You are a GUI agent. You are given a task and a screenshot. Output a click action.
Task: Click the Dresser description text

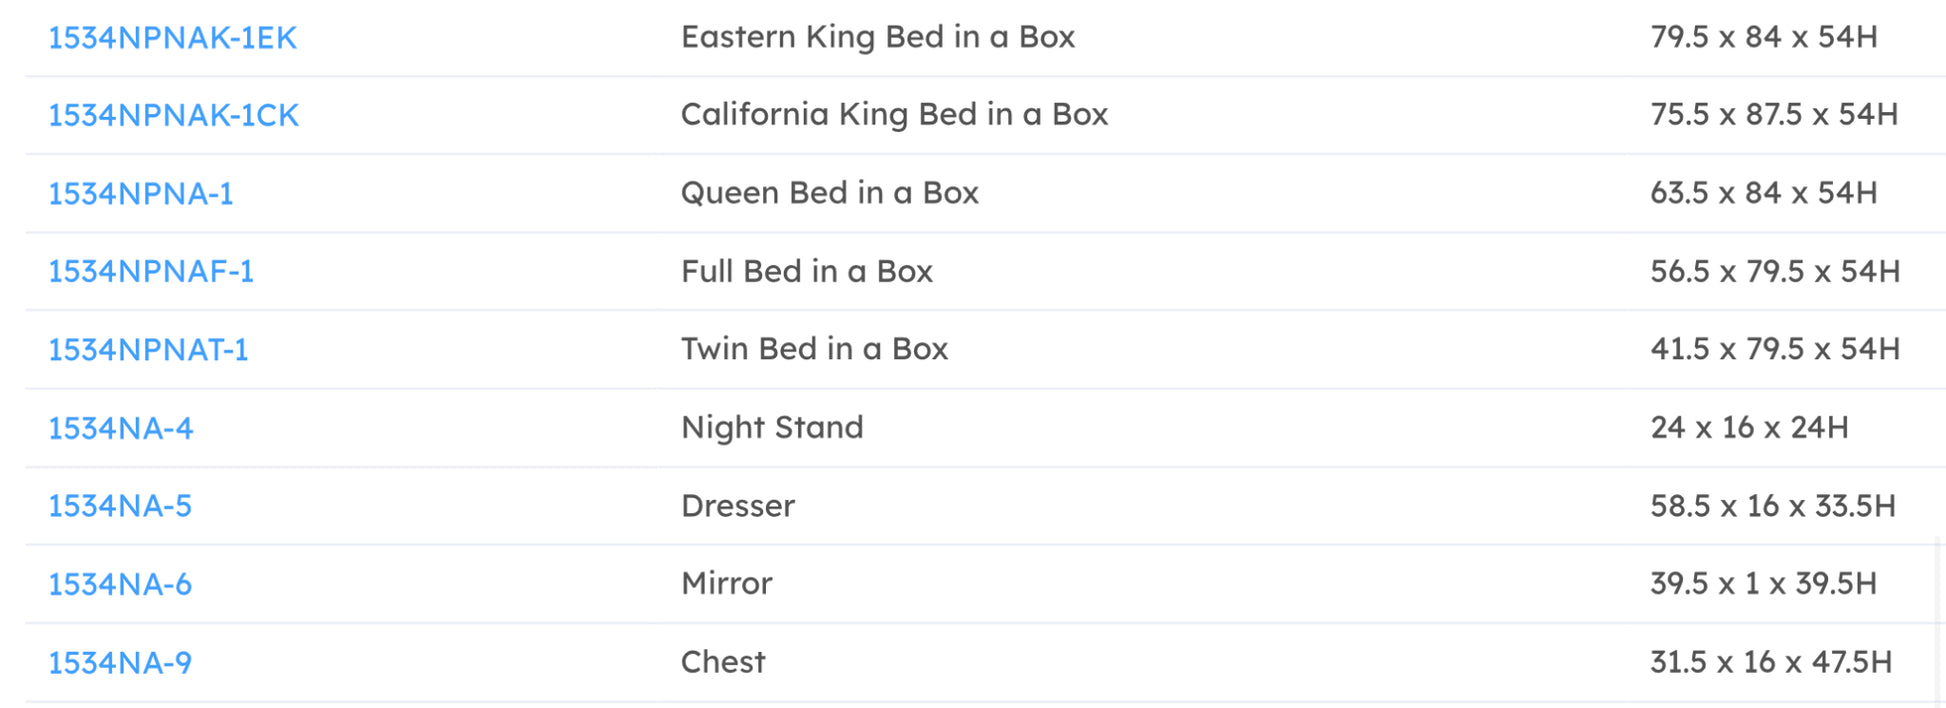737,506
